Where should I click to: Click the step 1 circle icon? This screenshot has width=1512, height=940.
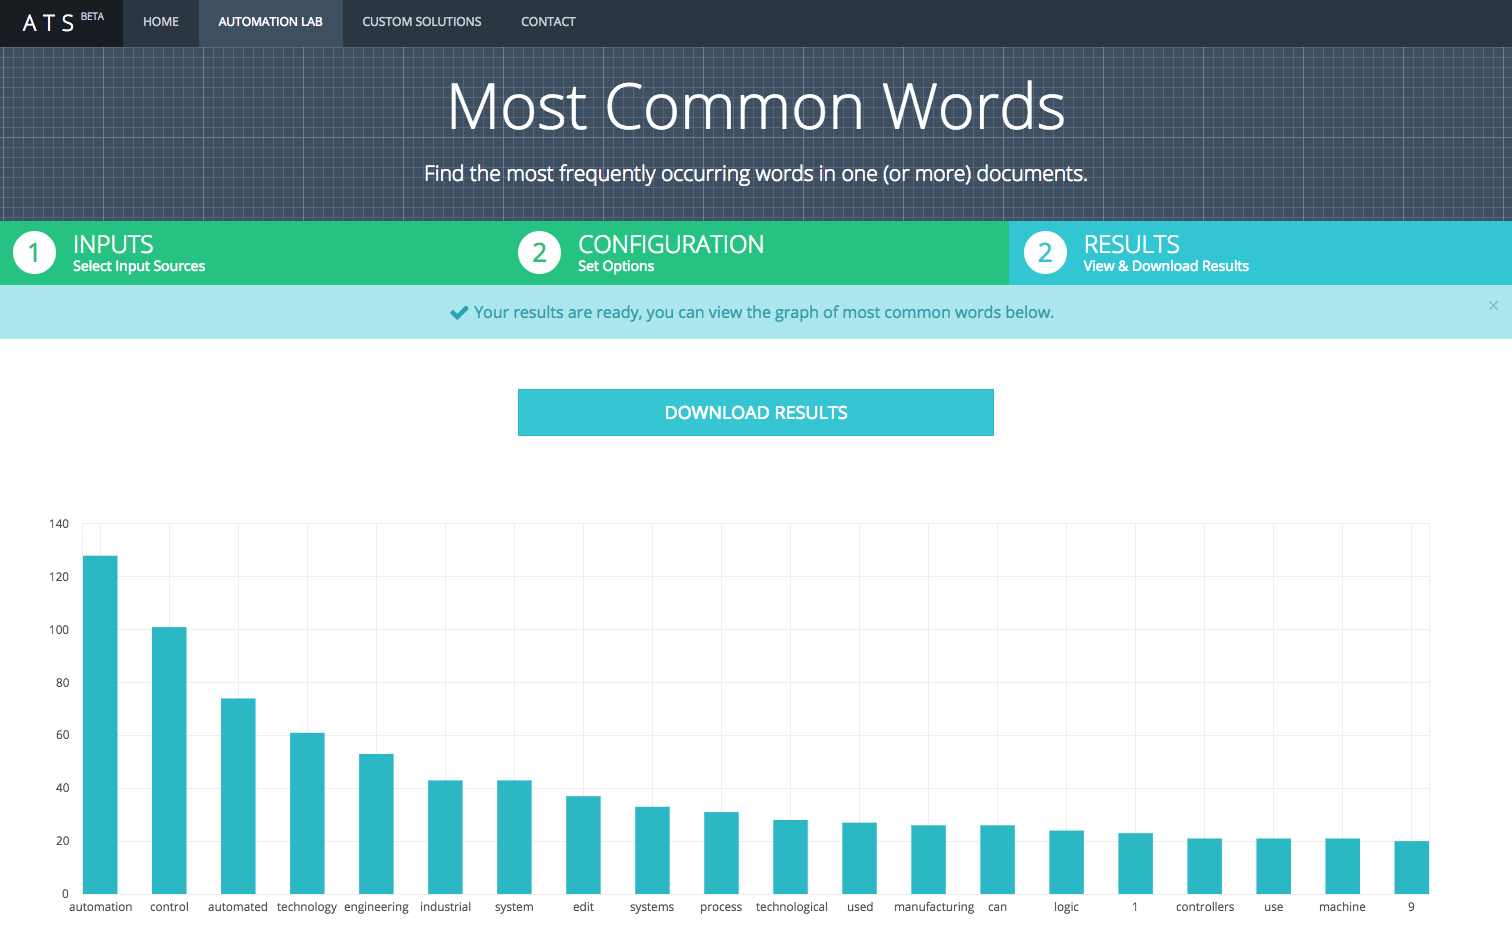[x=34, y=253]
